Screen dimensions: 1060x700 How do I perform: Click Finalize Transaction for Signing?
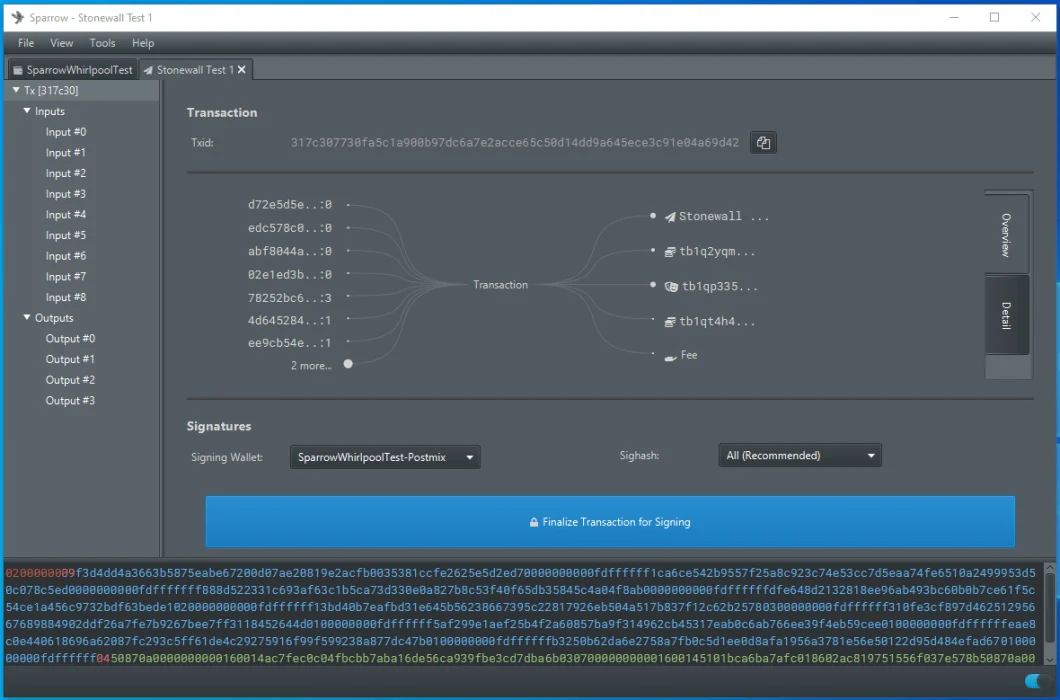(610, 522)
